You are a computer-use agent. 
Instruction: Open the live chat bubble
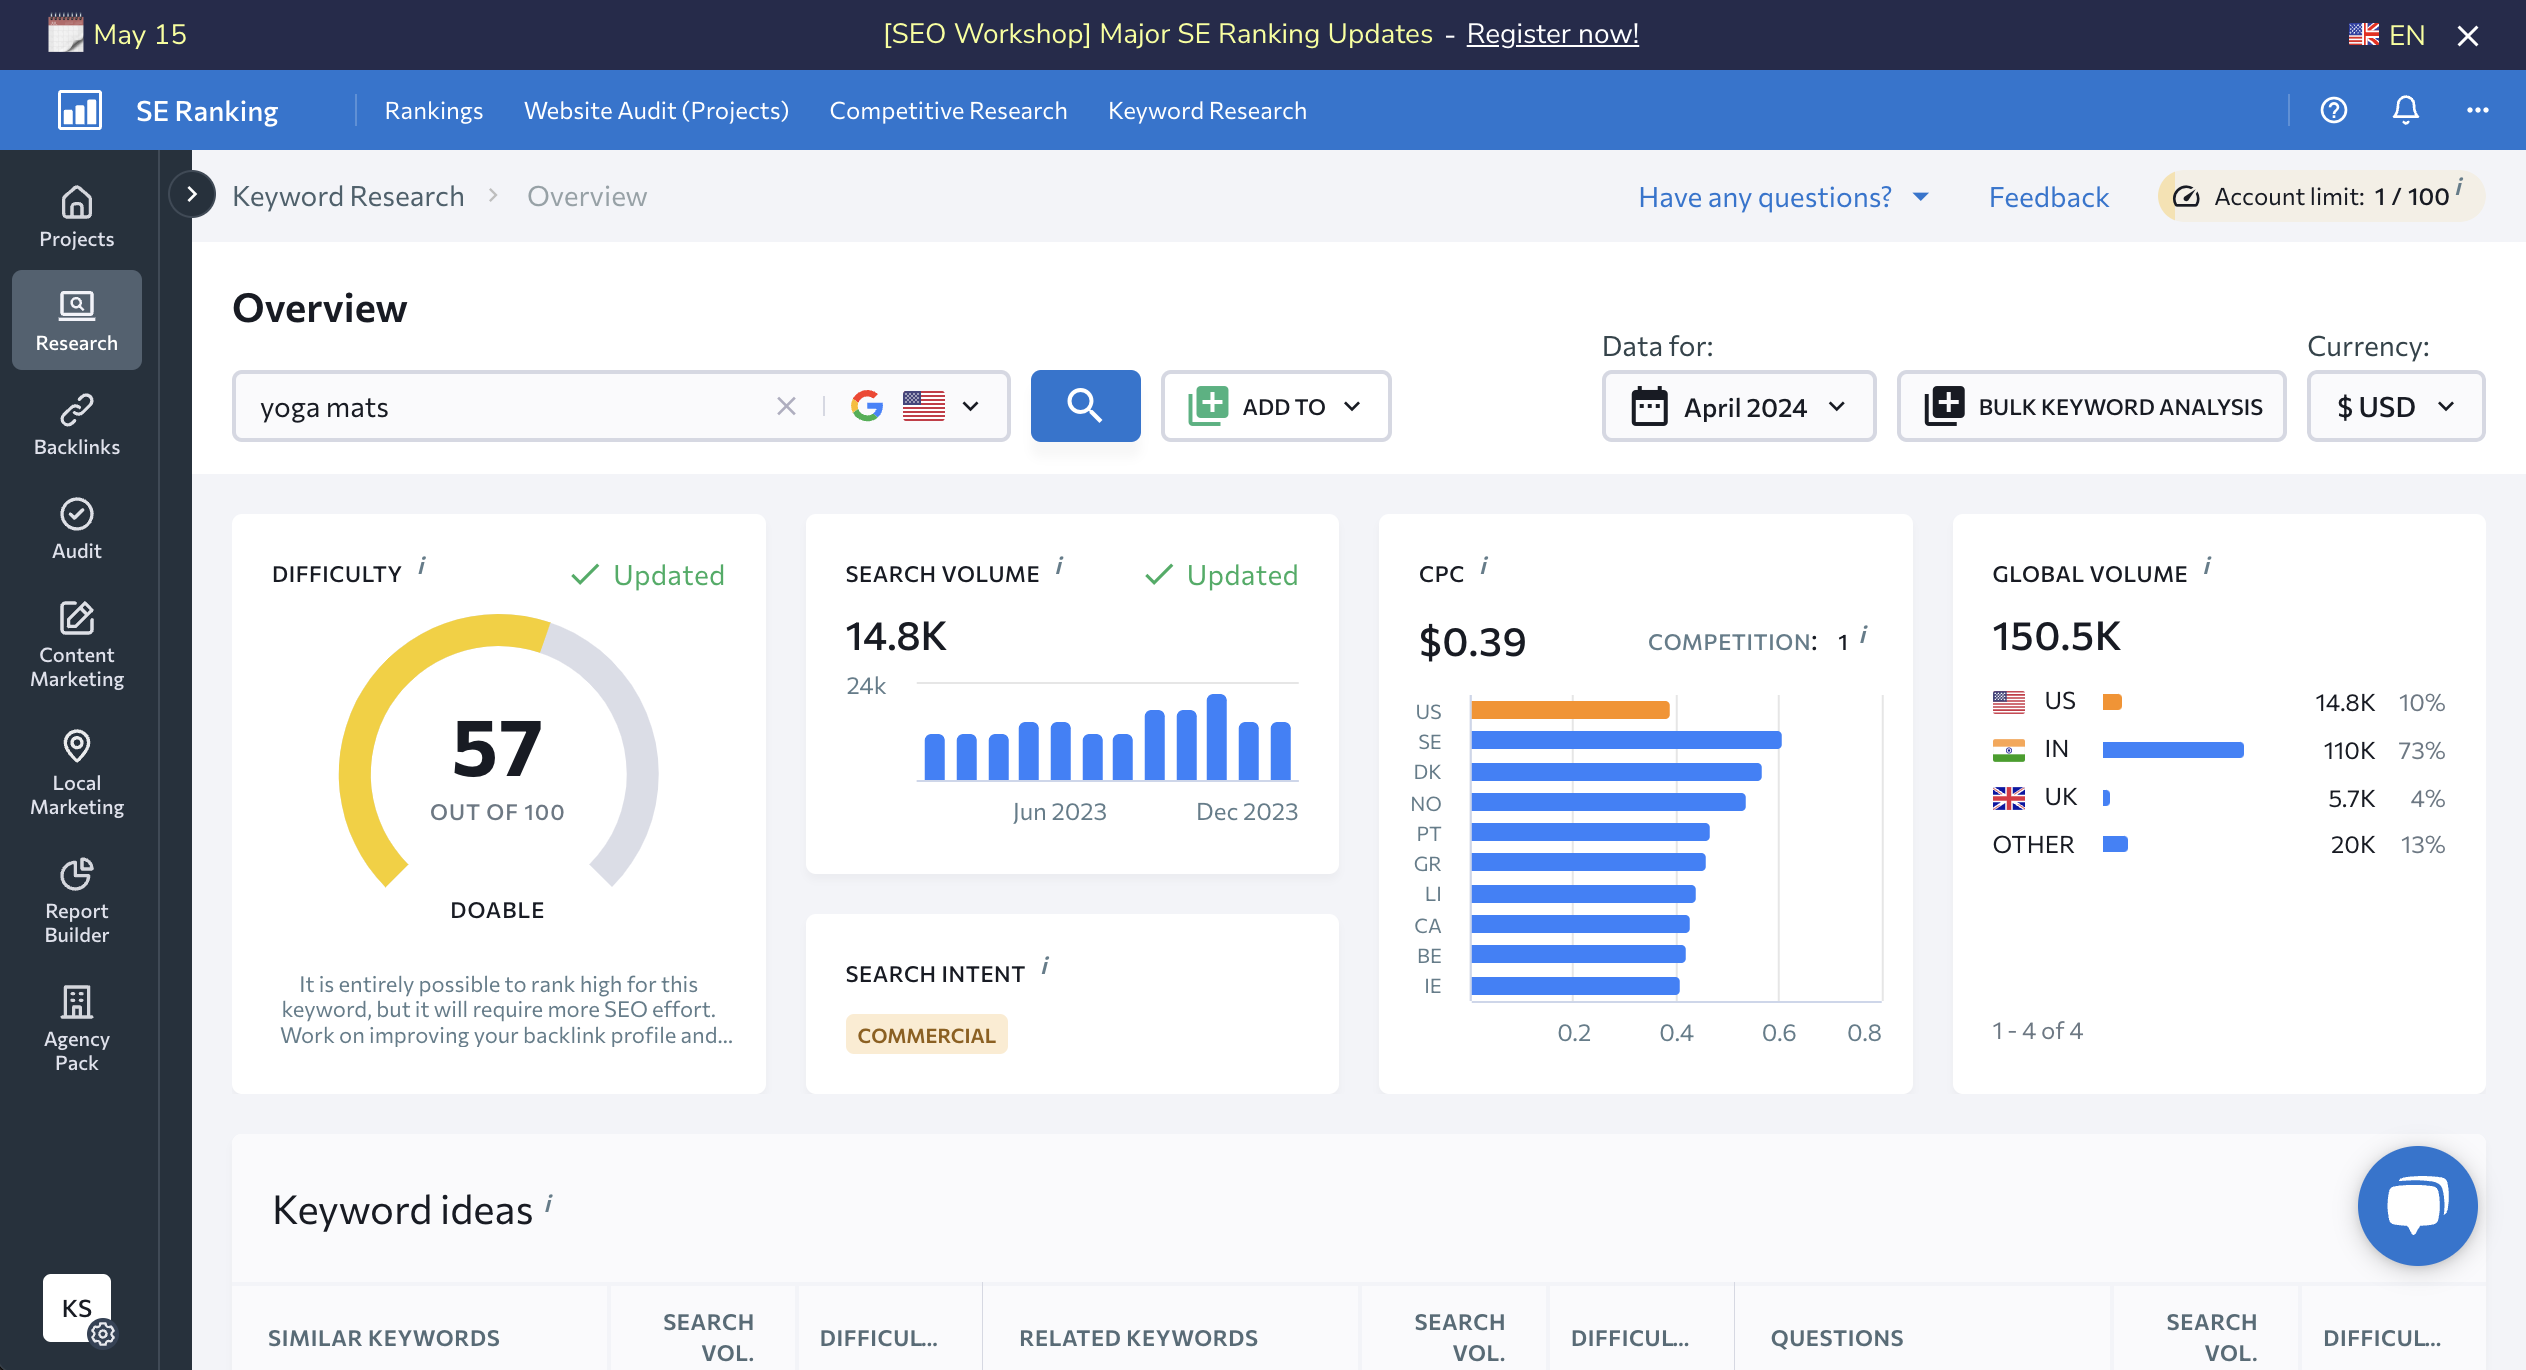click(2417, 1205)
